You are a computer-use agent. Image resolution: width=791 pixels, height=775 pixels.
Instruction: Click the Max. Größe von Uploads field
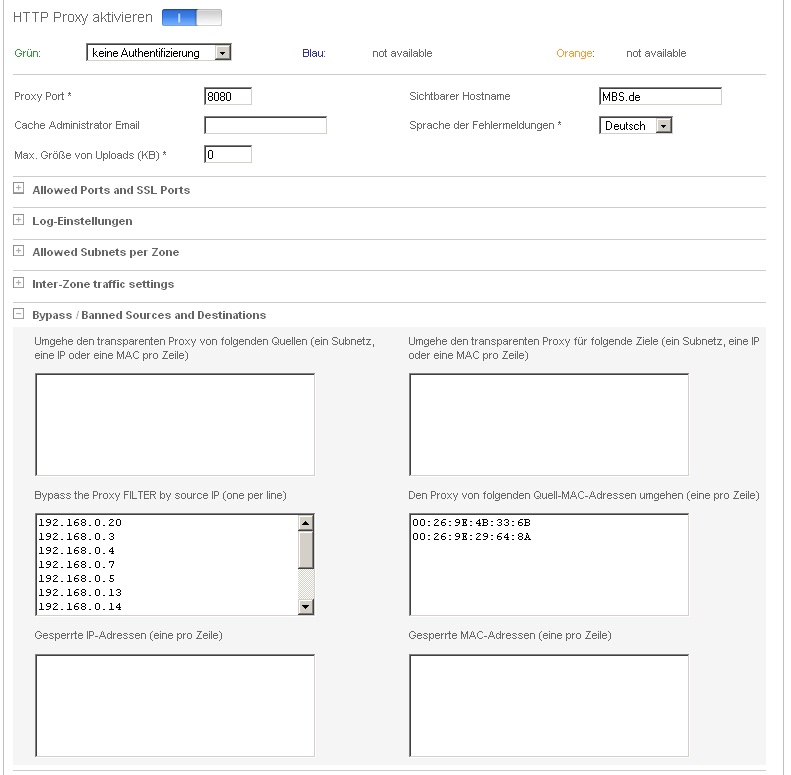click(x=228, y=155)
